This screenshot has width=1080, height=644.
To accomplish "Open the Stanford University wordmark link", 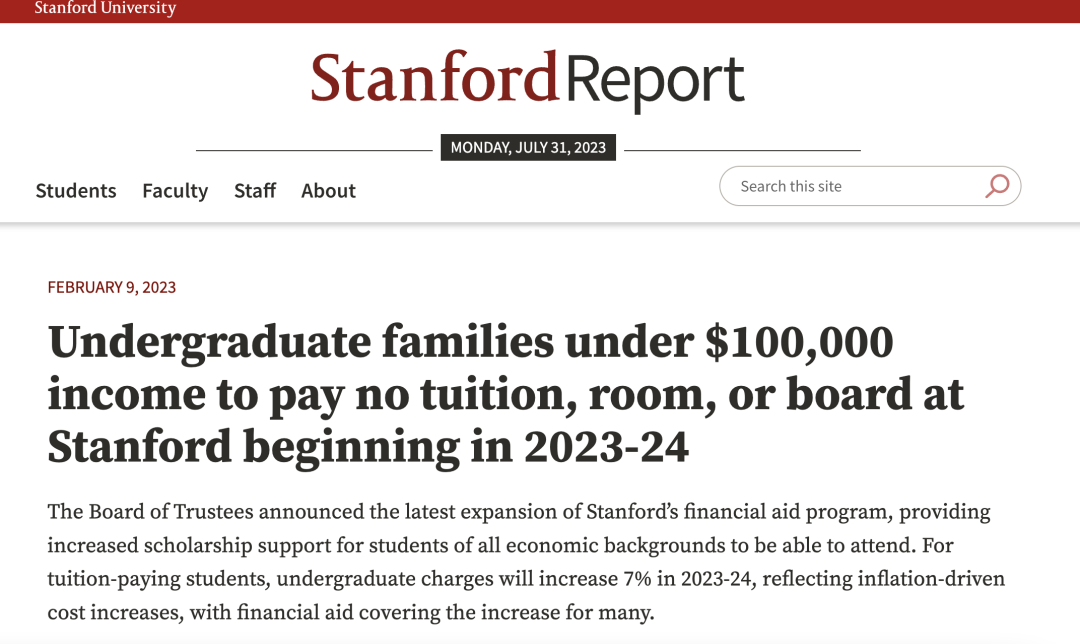I will [105, 8].
